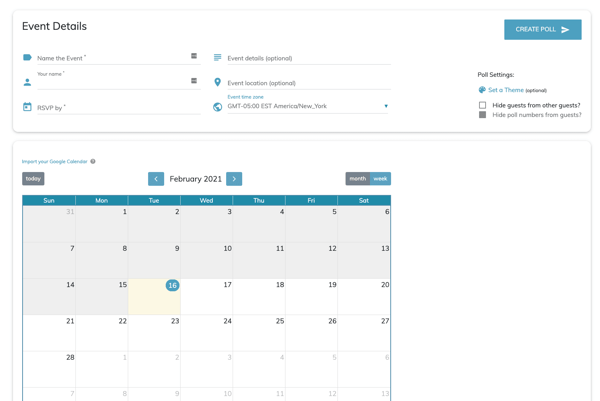This screenshot has width=600, height=401.
Task: Open the Event time zone dropdown
Action: tap(308, 106)
